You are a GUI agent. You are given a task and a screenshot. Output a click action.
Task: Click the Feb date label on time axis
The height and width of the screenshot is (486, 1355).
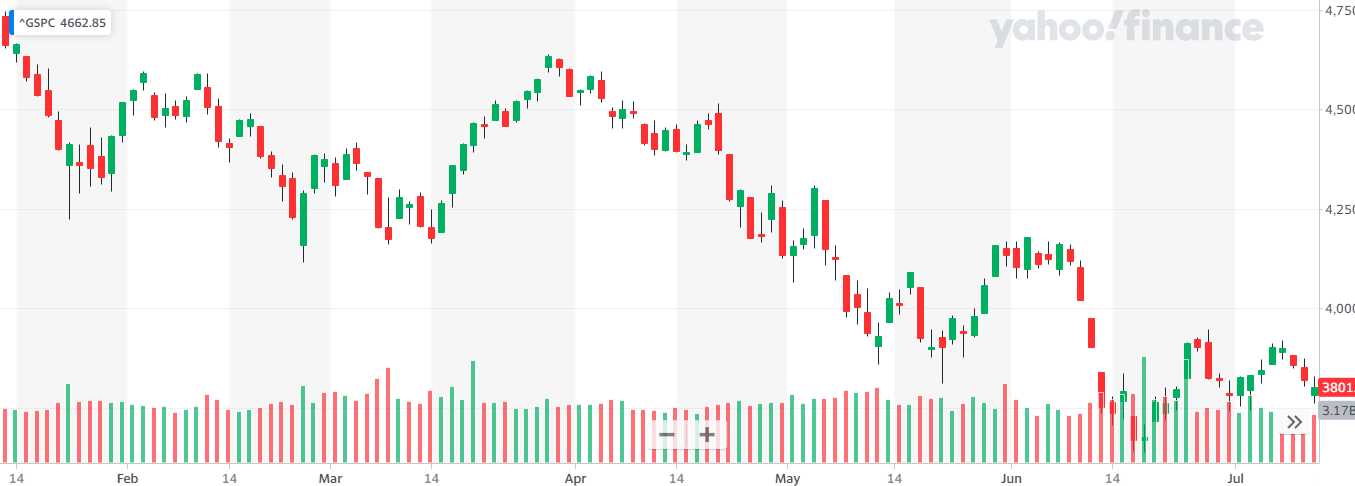click(x=127, y=477)
